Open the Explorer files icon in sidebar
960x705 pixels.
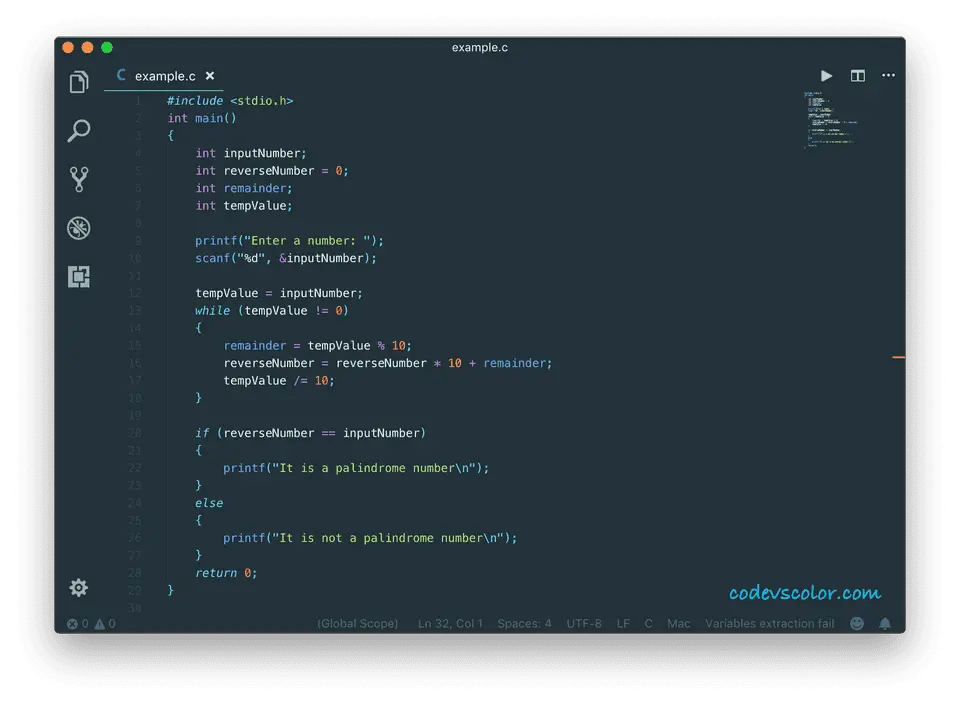[79, 83]
